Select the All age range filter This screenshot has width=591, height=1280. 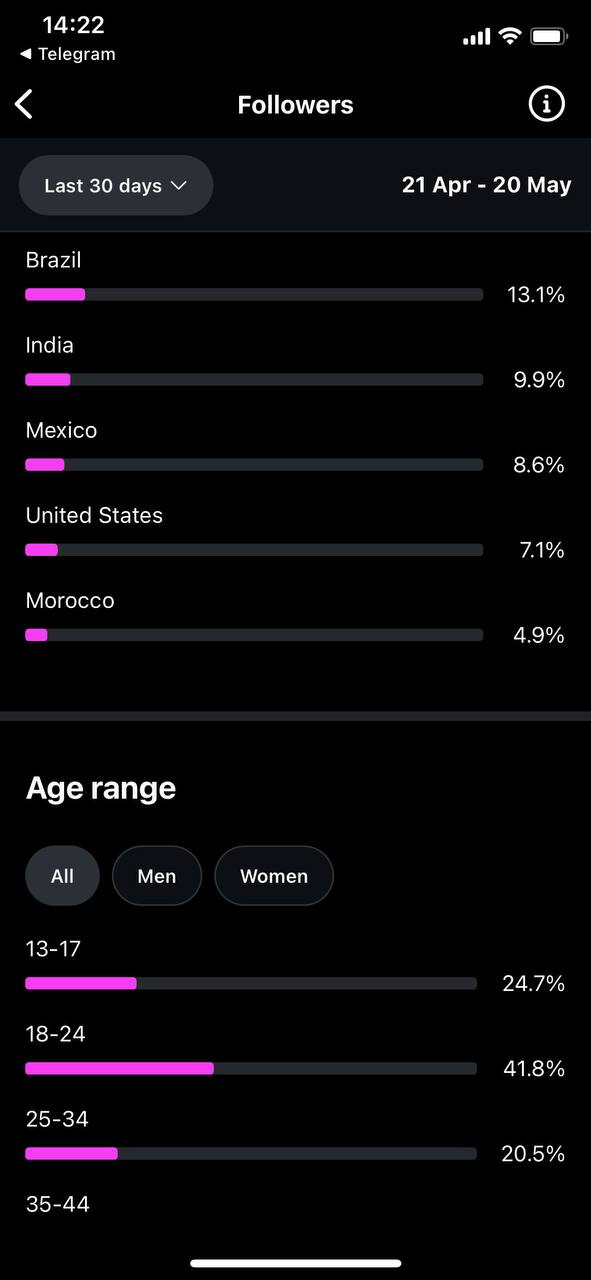coord(62,876)
